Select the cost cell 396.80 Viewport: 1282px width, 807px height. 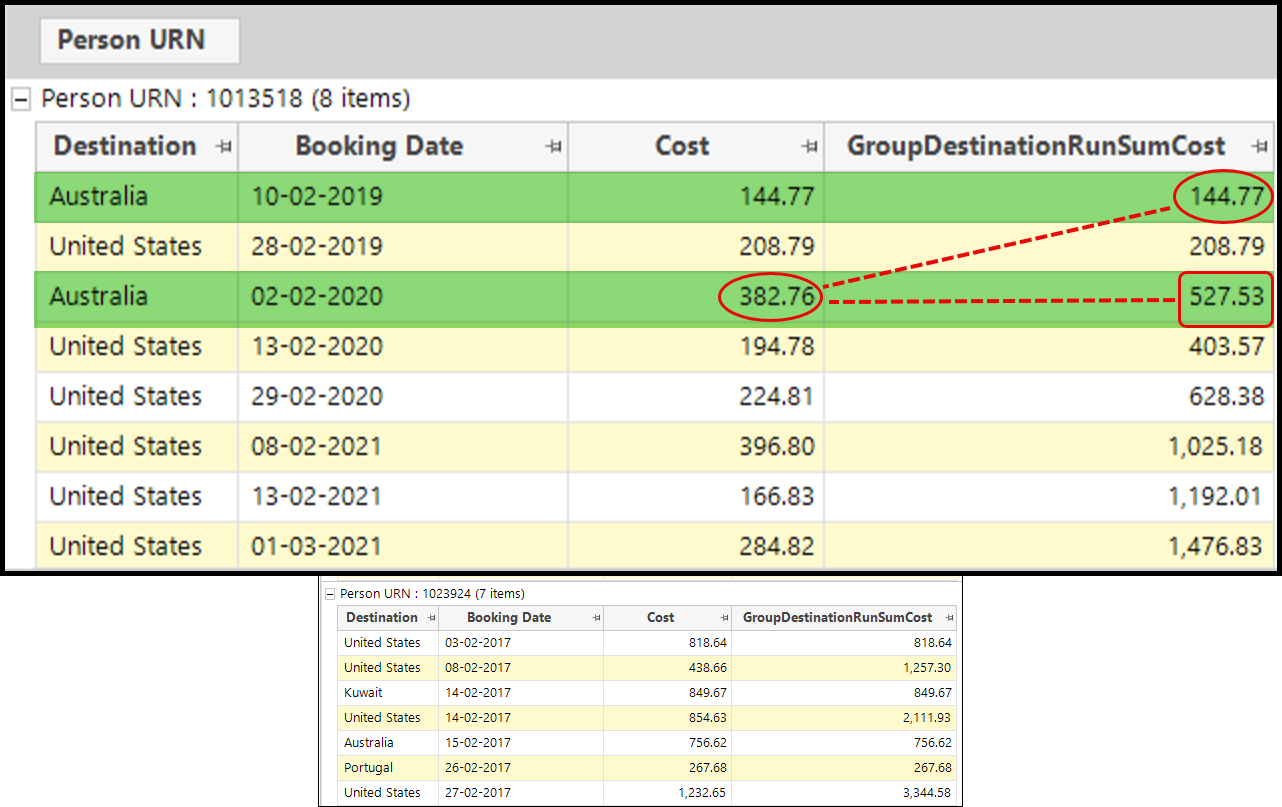click(x=696, y=447)
